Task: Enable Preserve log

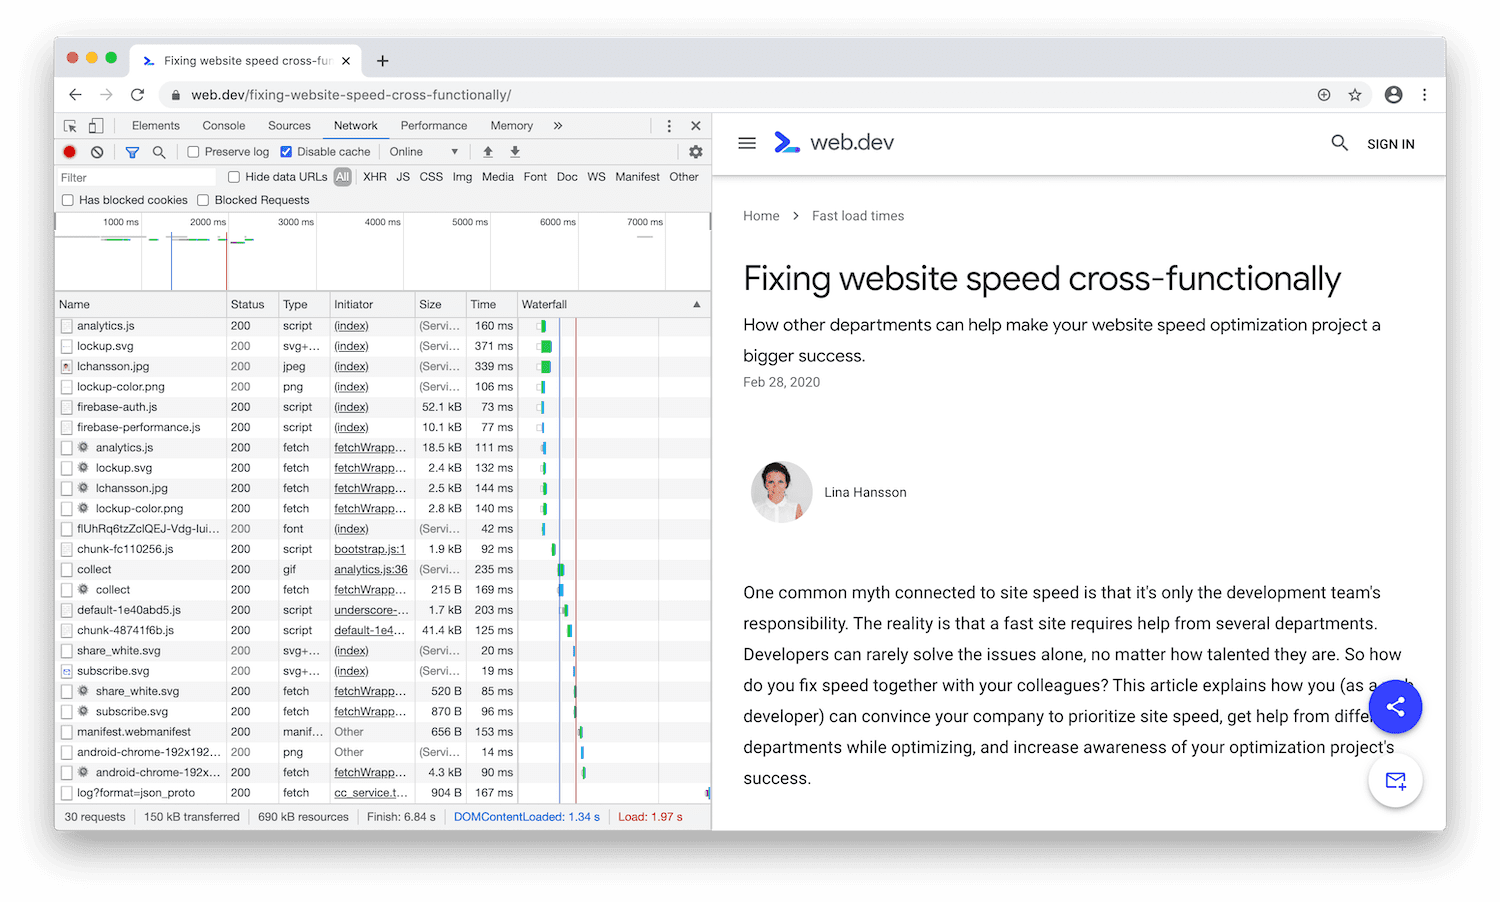Action: (192, 151)
